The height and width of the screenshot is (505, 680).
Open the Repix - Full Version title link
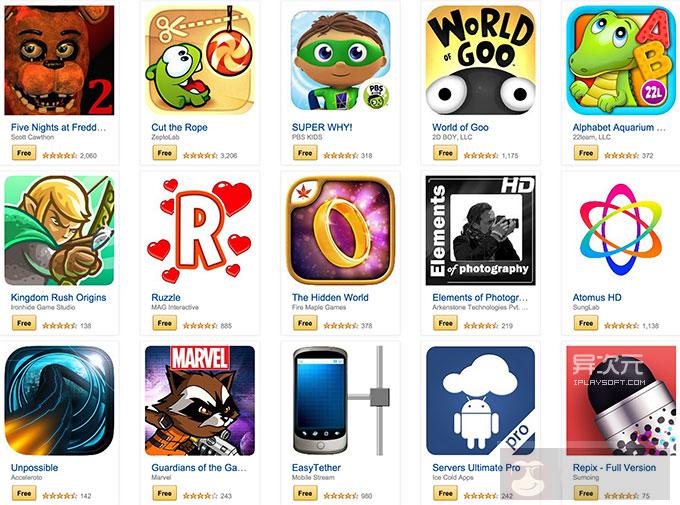(614, 468)
